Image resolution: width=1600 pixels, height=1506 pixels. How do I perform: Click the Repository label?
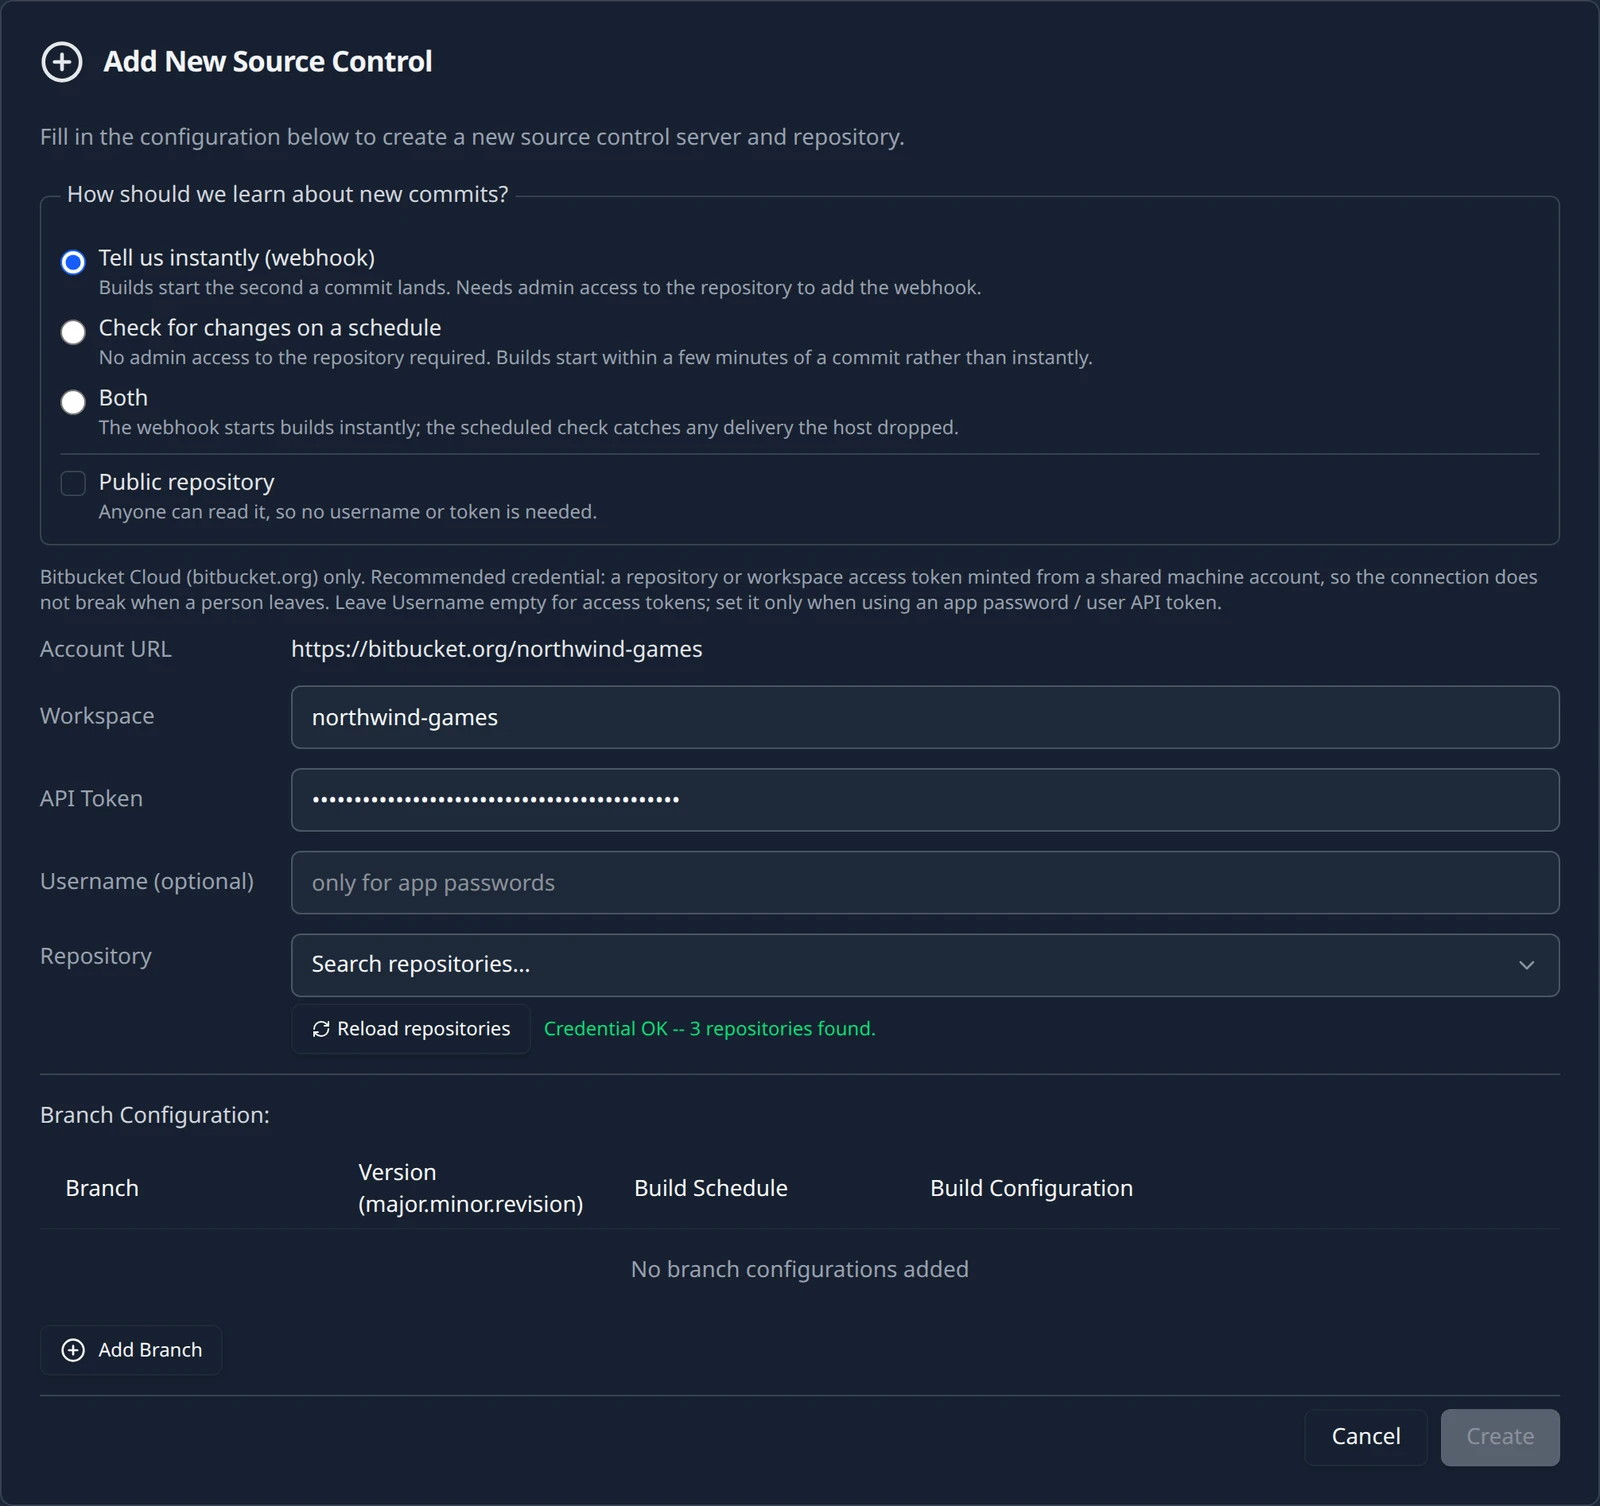click(96, 956)
